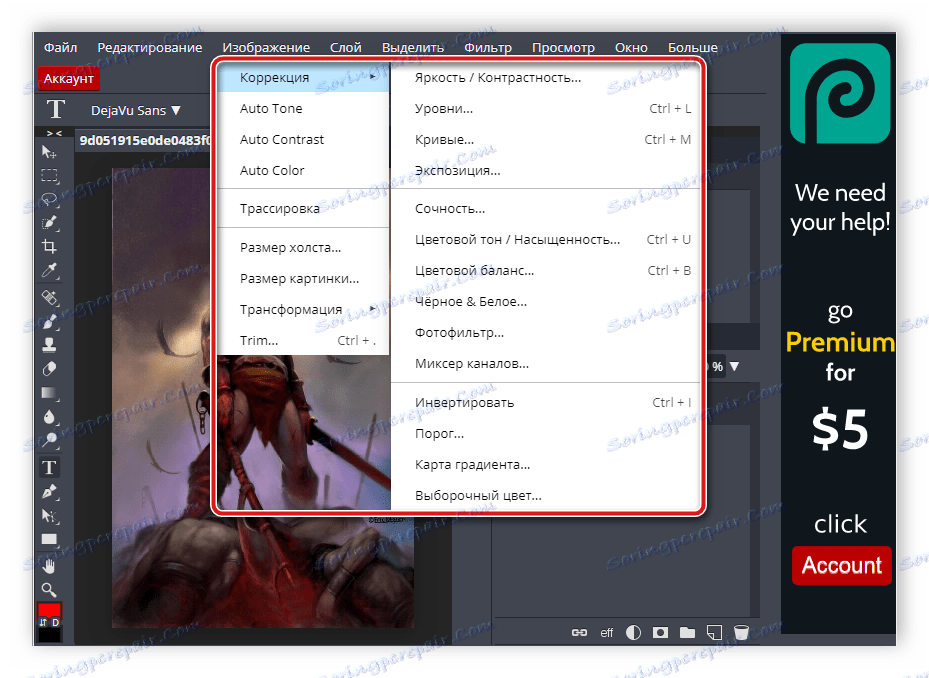Select the Rectangle shape tool

pos(49,539)
